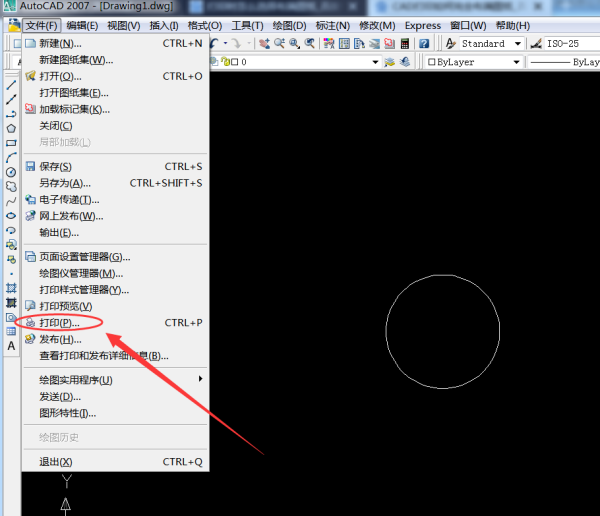Viewport: 600px width, 516px height.
Task: Select the Line draw tool
Action: [x=11, y=85]
